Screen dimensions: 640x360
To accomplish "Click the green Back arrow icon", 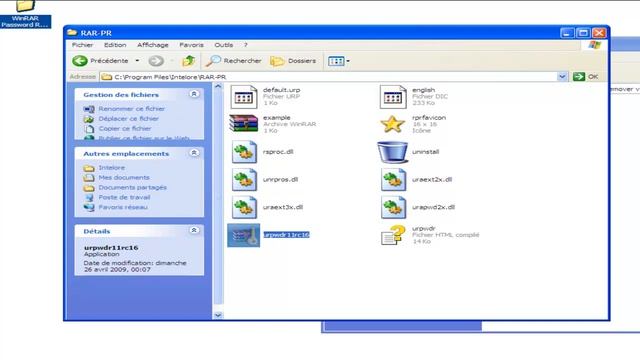I will click(x=80, y=61).
